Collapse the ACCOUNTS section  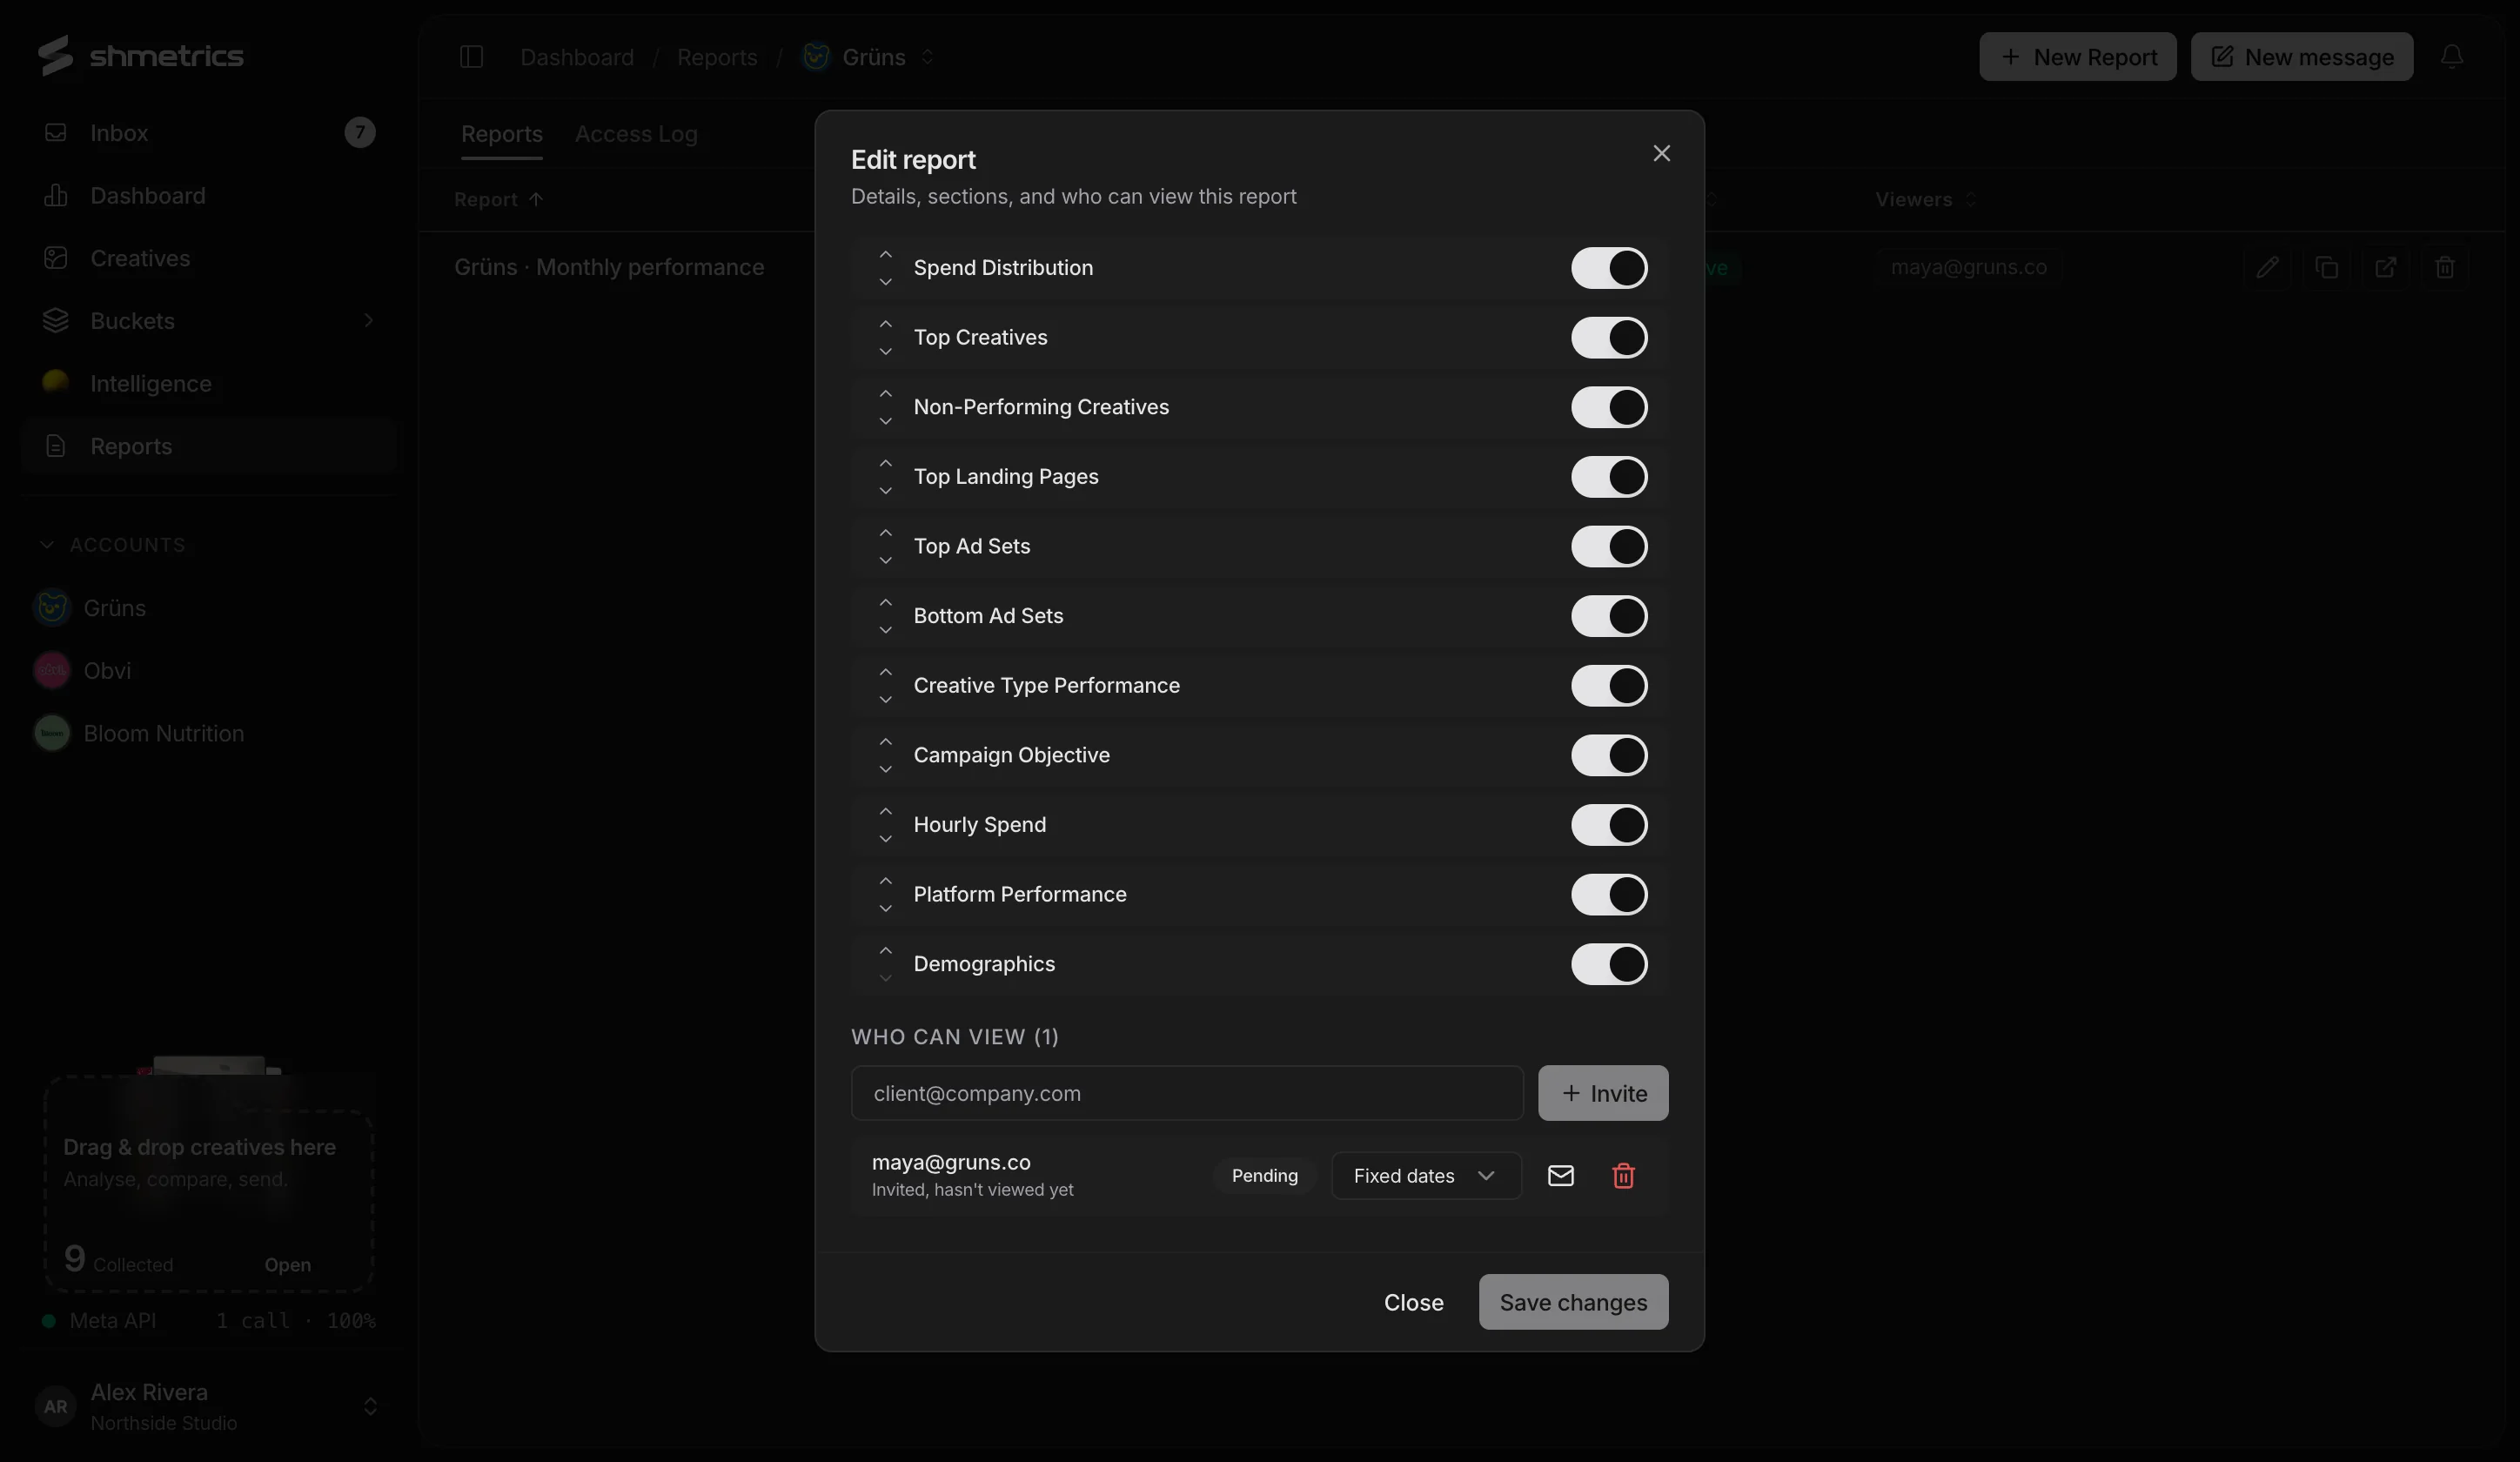111,545
